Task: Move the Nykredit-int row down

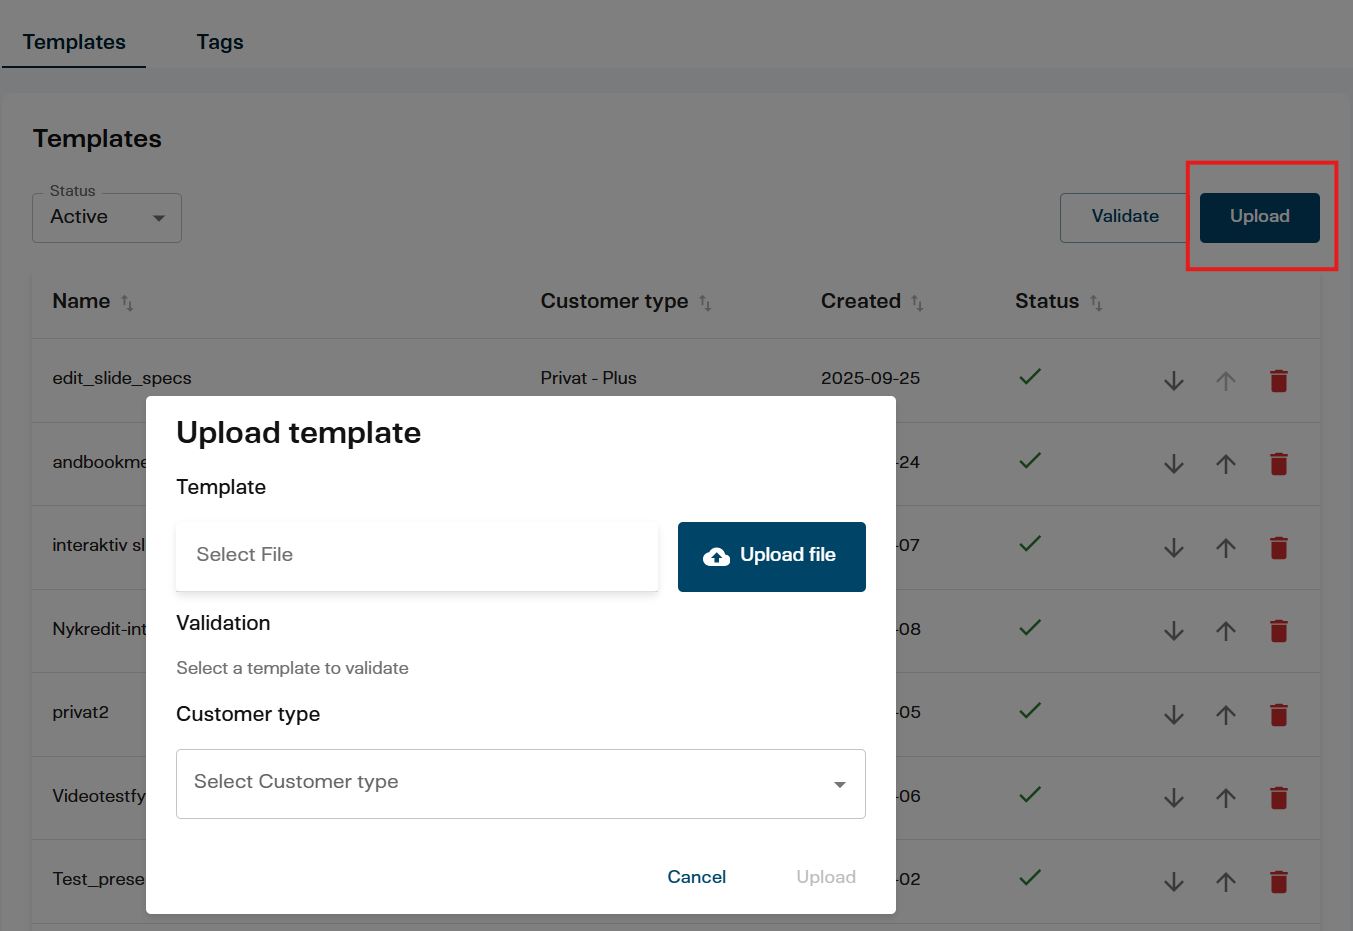Action: pyautogui.click(x=1174, y=631)
